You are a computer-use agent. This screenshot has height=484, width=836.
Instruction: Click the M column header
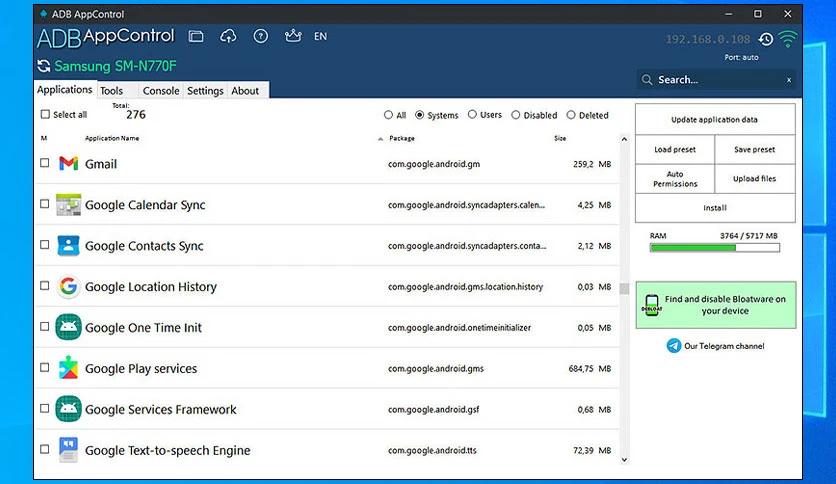point(44,138)
